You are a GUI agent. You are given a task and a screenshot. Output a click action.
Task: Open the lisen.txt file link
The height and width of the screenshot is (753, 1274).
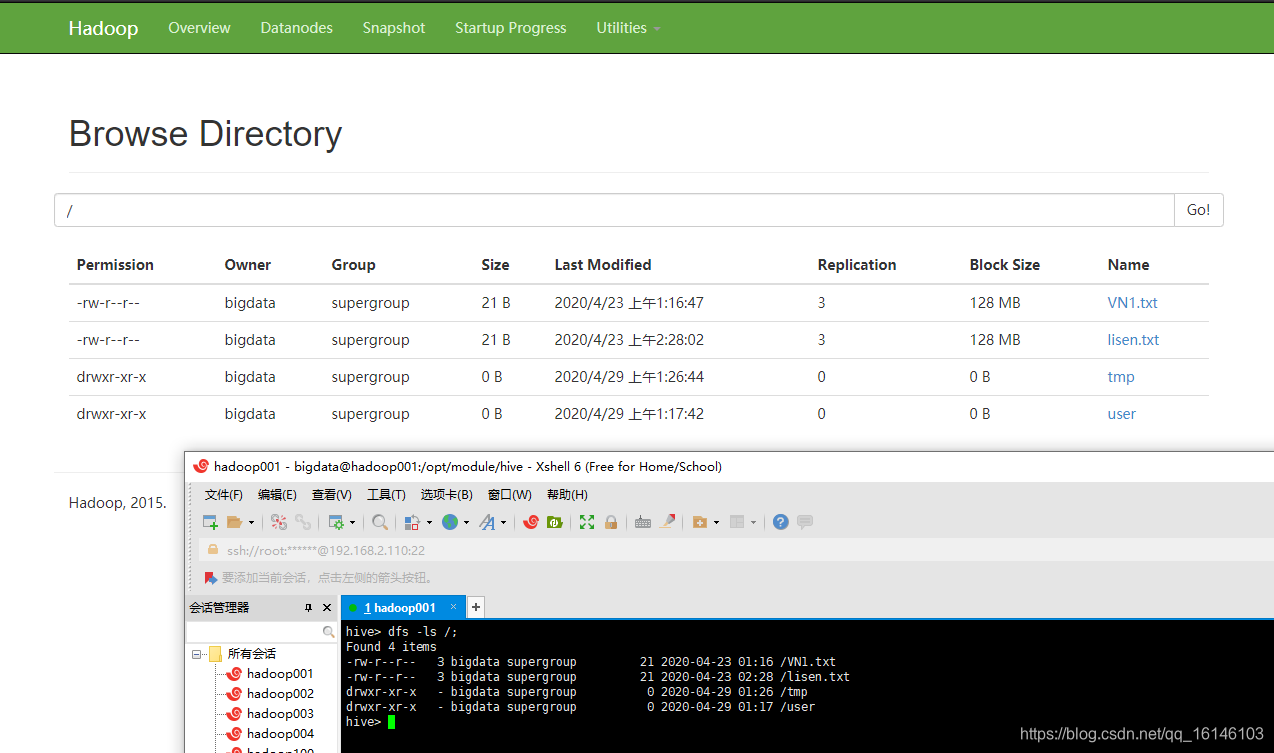tap(1133, 340)
